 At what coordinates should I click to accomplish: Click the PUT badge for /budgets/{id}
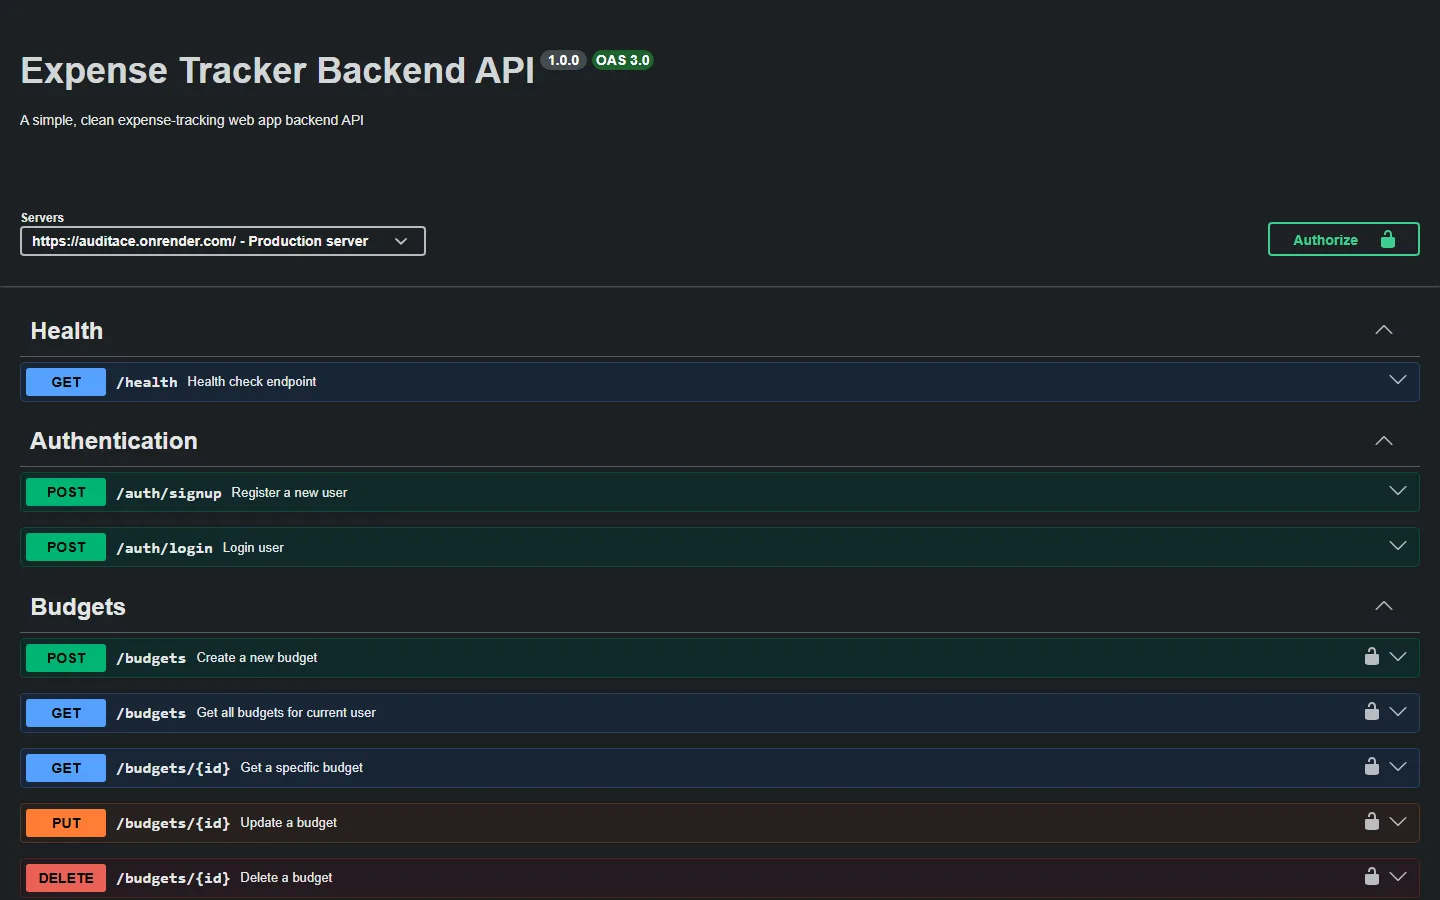(66, 823)
